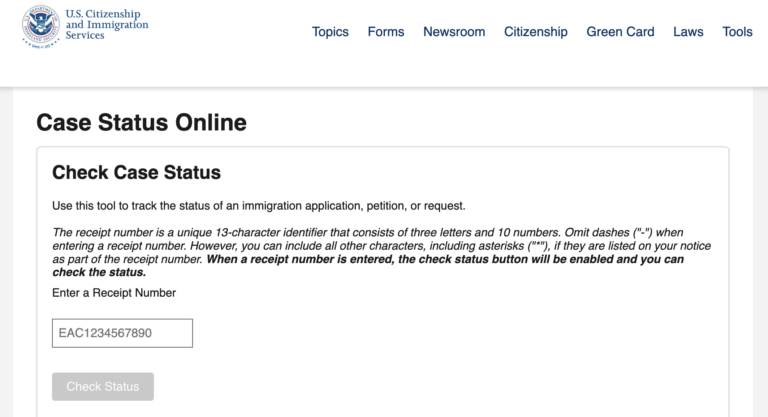Click the 'Use this tool to track' sentence
The height and width of the screenshot is (417, 768).
click(x=258, y=206)
